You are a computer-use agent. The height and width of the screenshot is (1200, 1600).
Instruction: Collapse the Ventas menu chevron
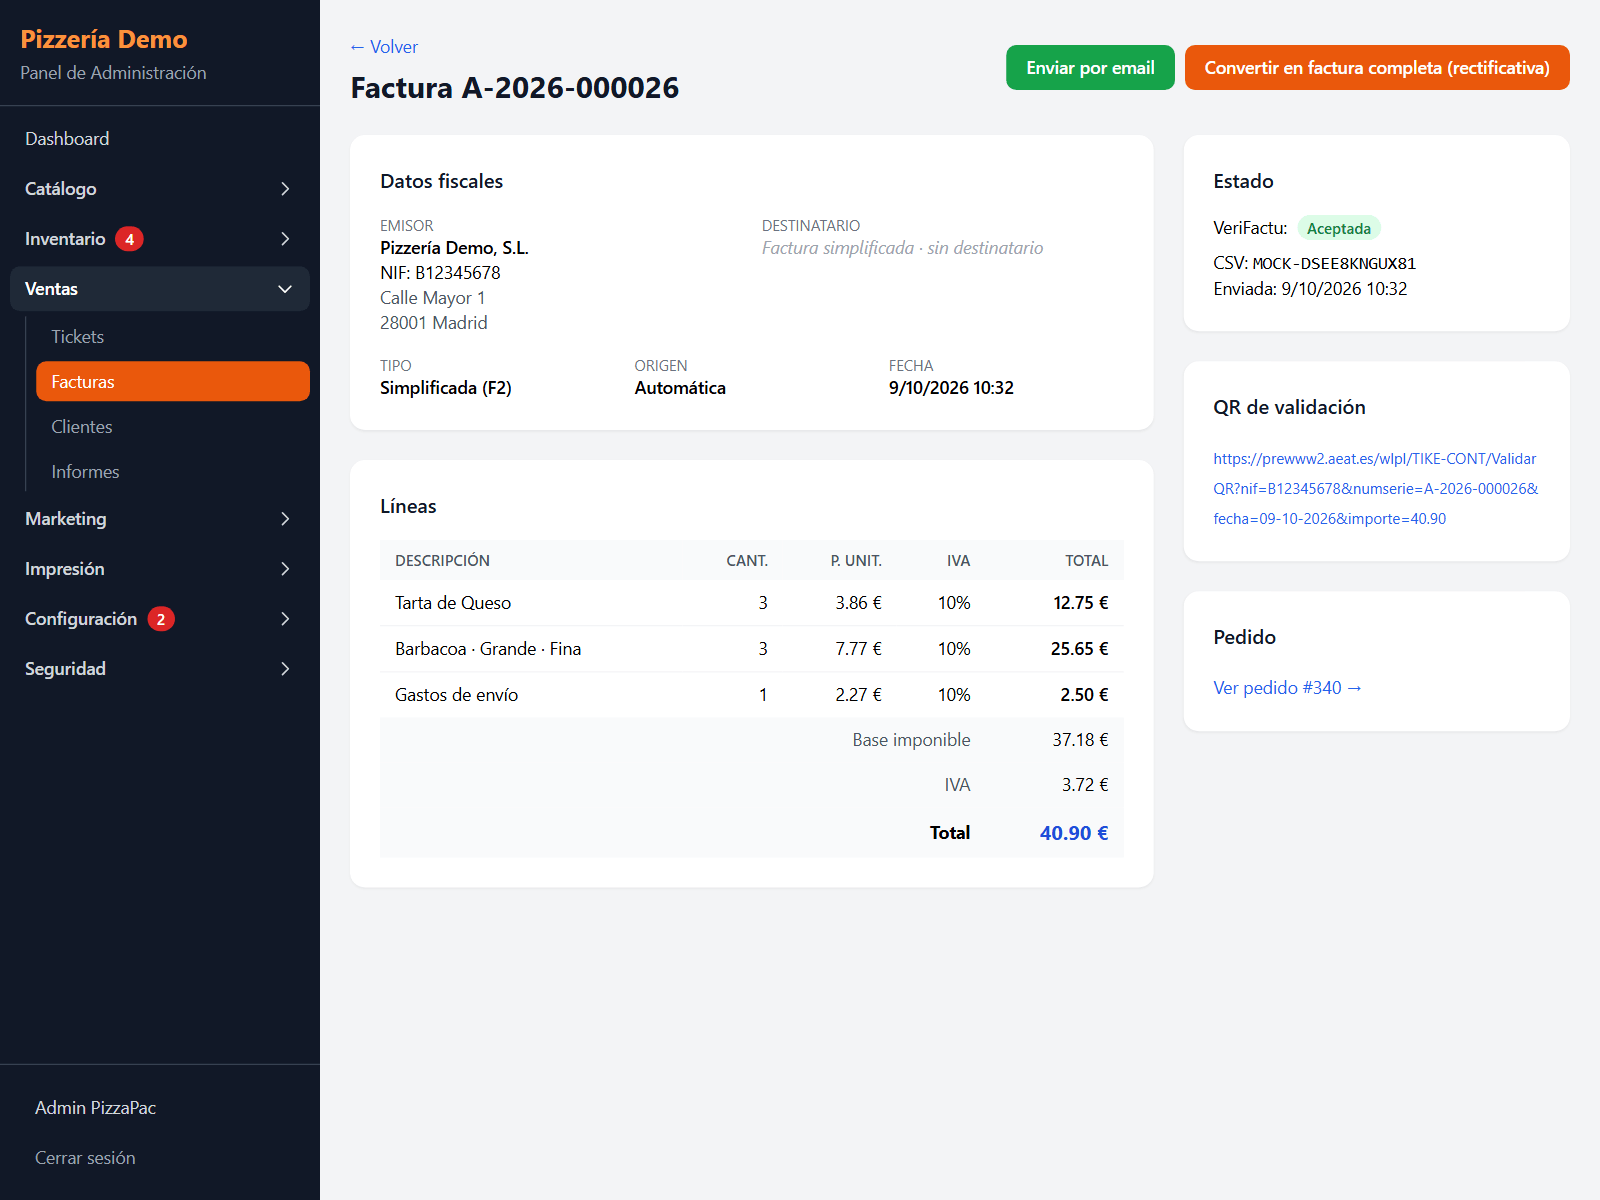285,289
